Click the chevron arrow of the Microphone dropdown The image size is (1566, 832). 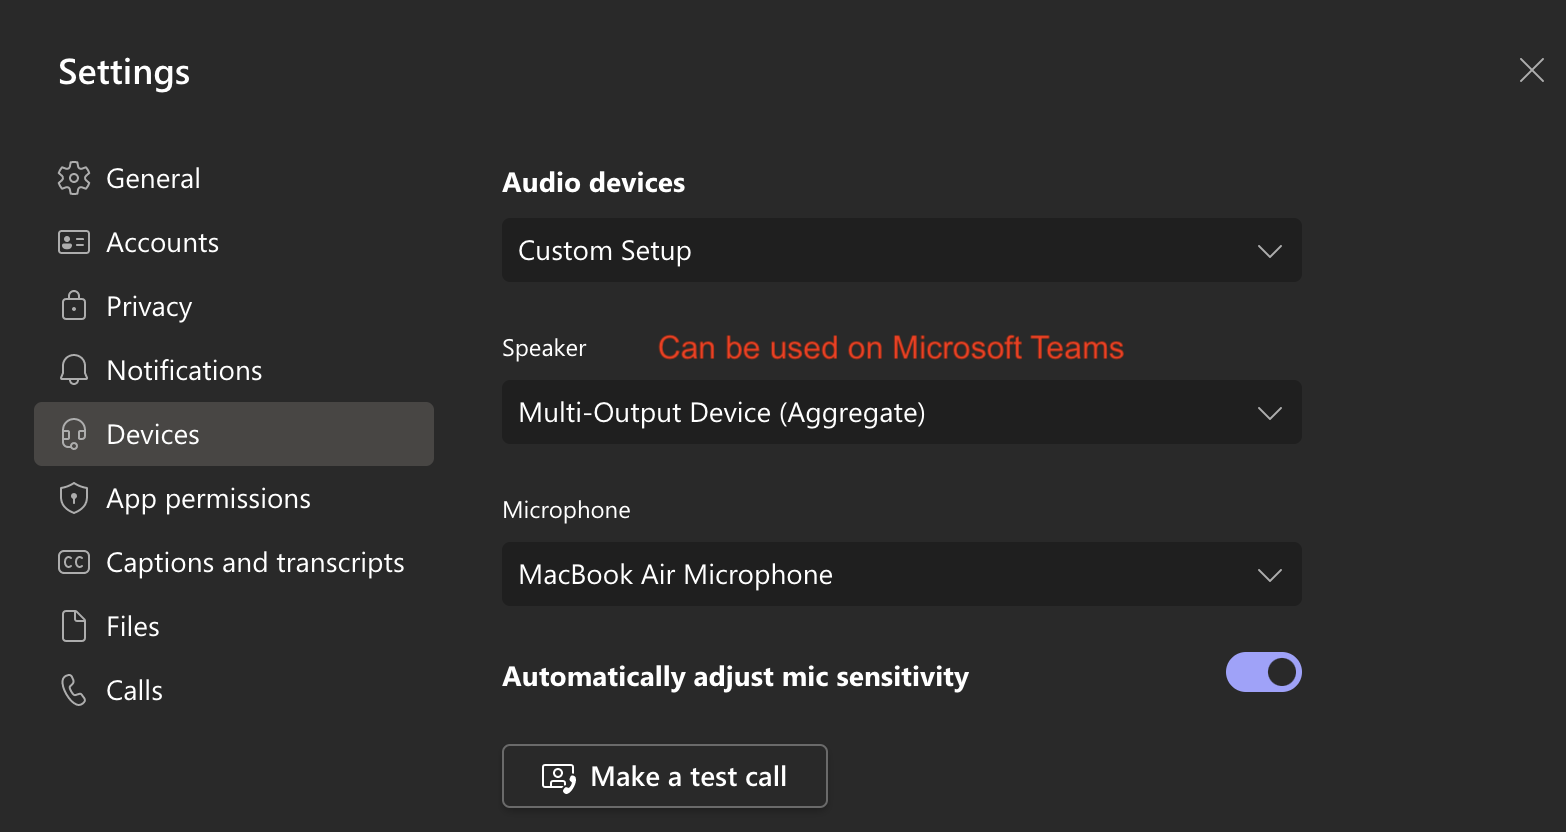tap(1269, 575)
